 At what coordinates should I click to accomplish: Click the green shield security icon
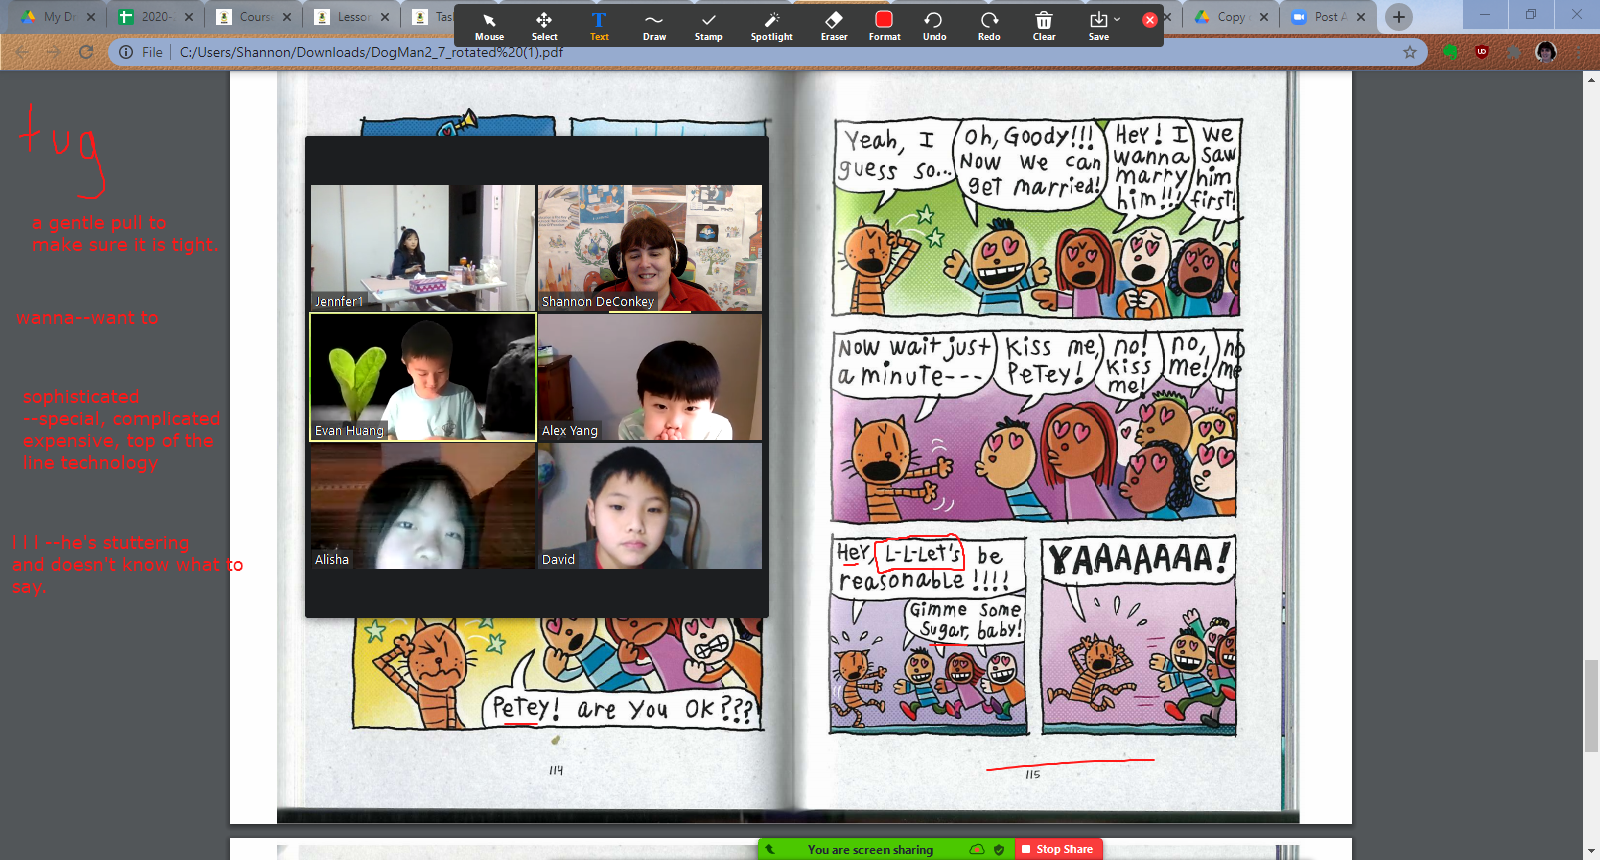[999, 850]
